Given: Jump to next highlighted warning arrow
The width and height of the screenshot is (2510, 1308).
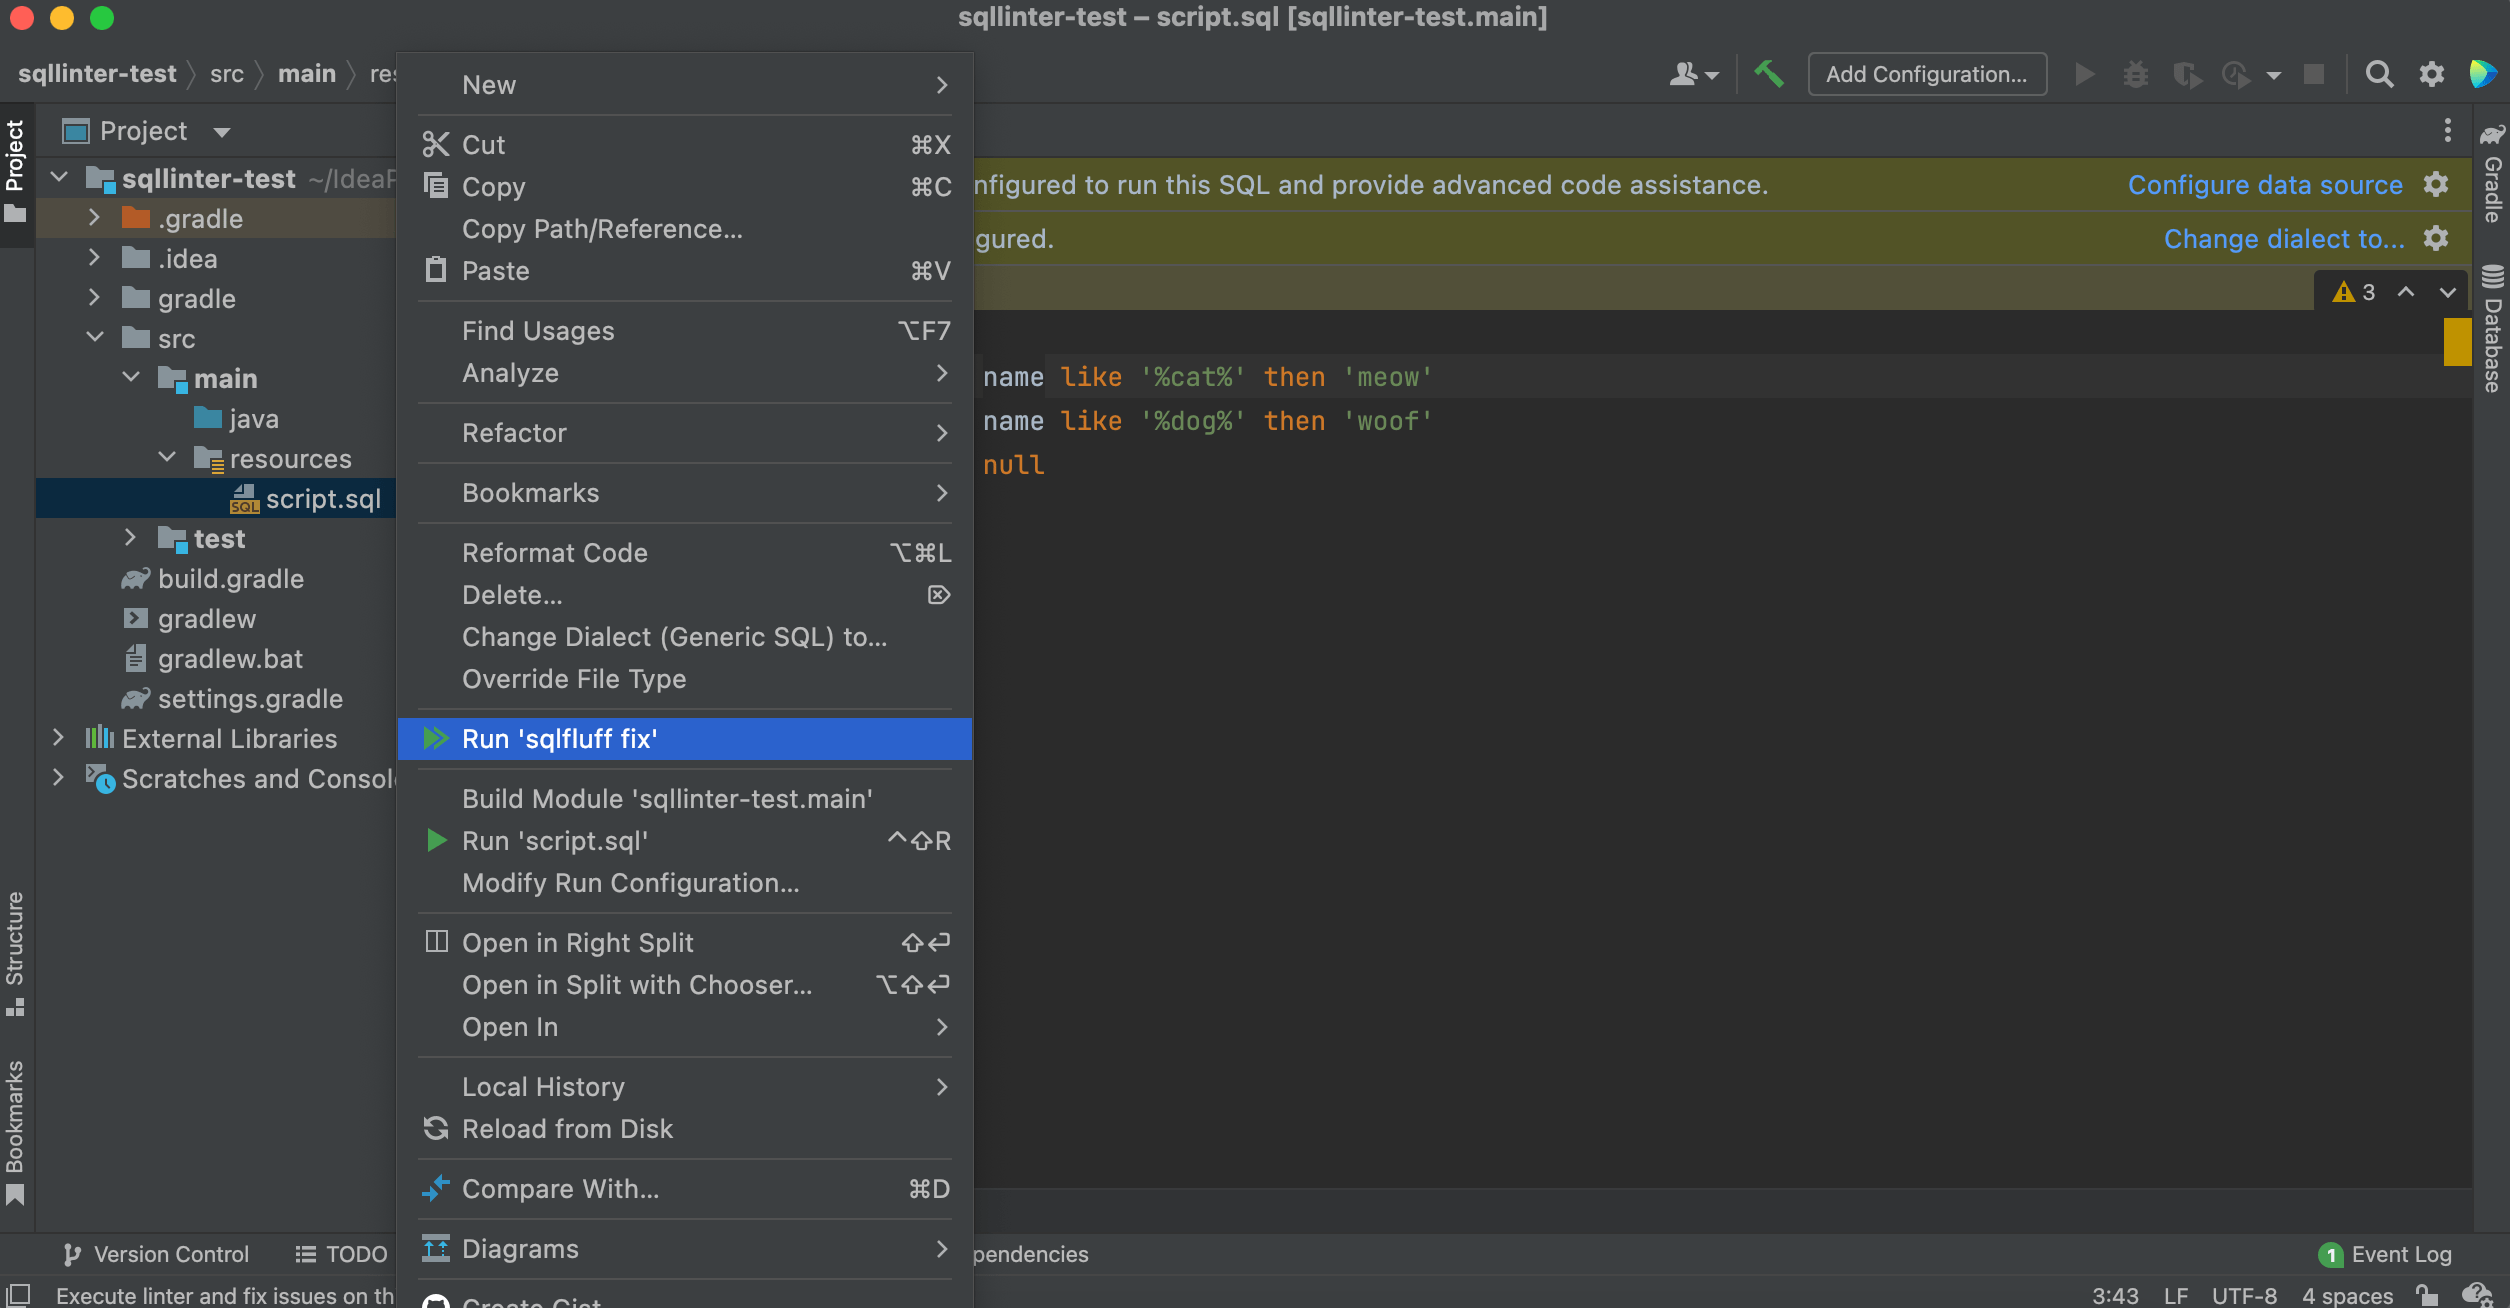Looking at the screenshot, I should click(x=2447, y=292).
